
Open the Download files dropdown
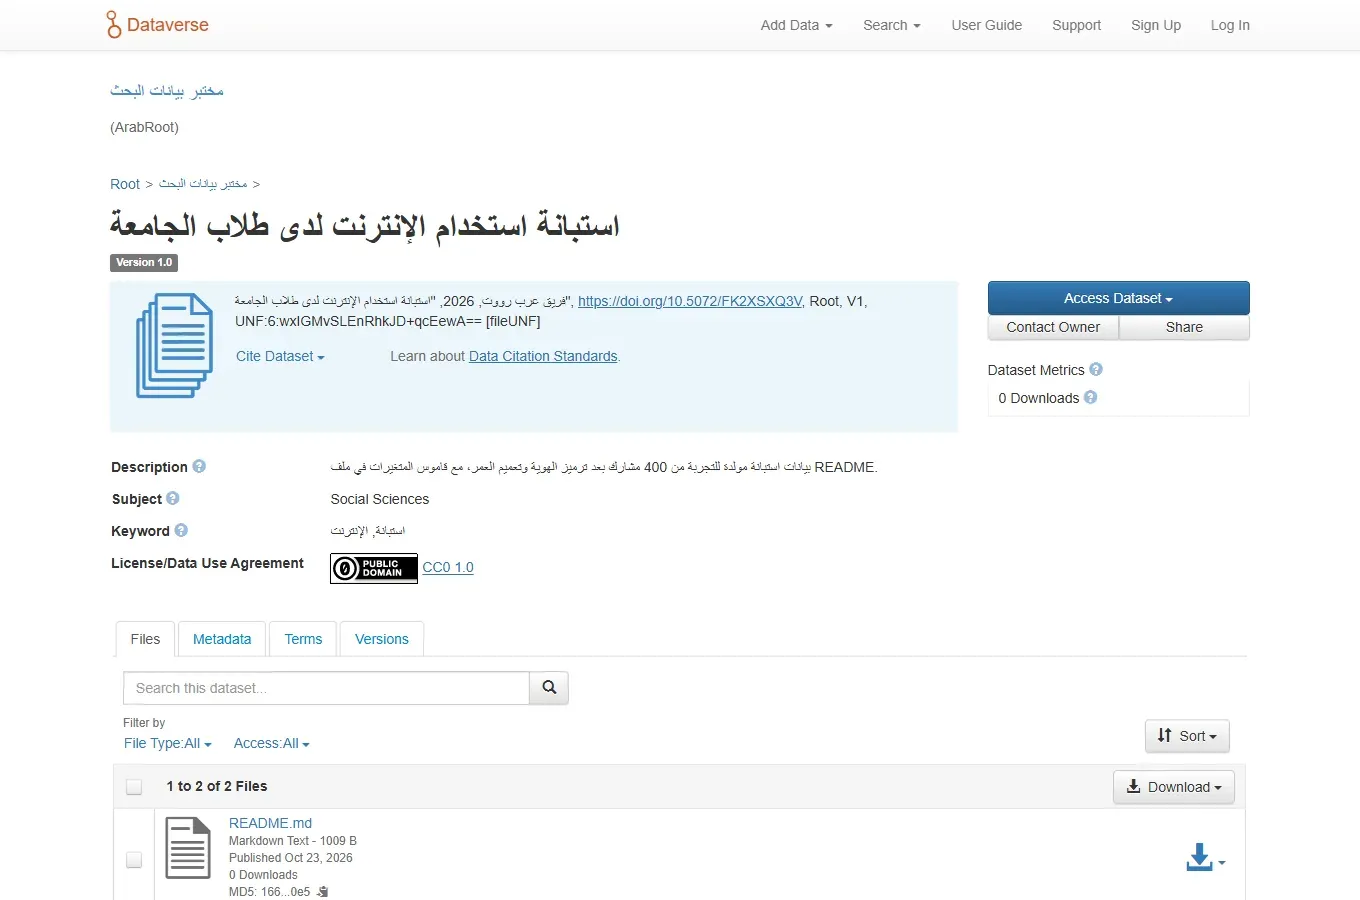point(1174,787)
